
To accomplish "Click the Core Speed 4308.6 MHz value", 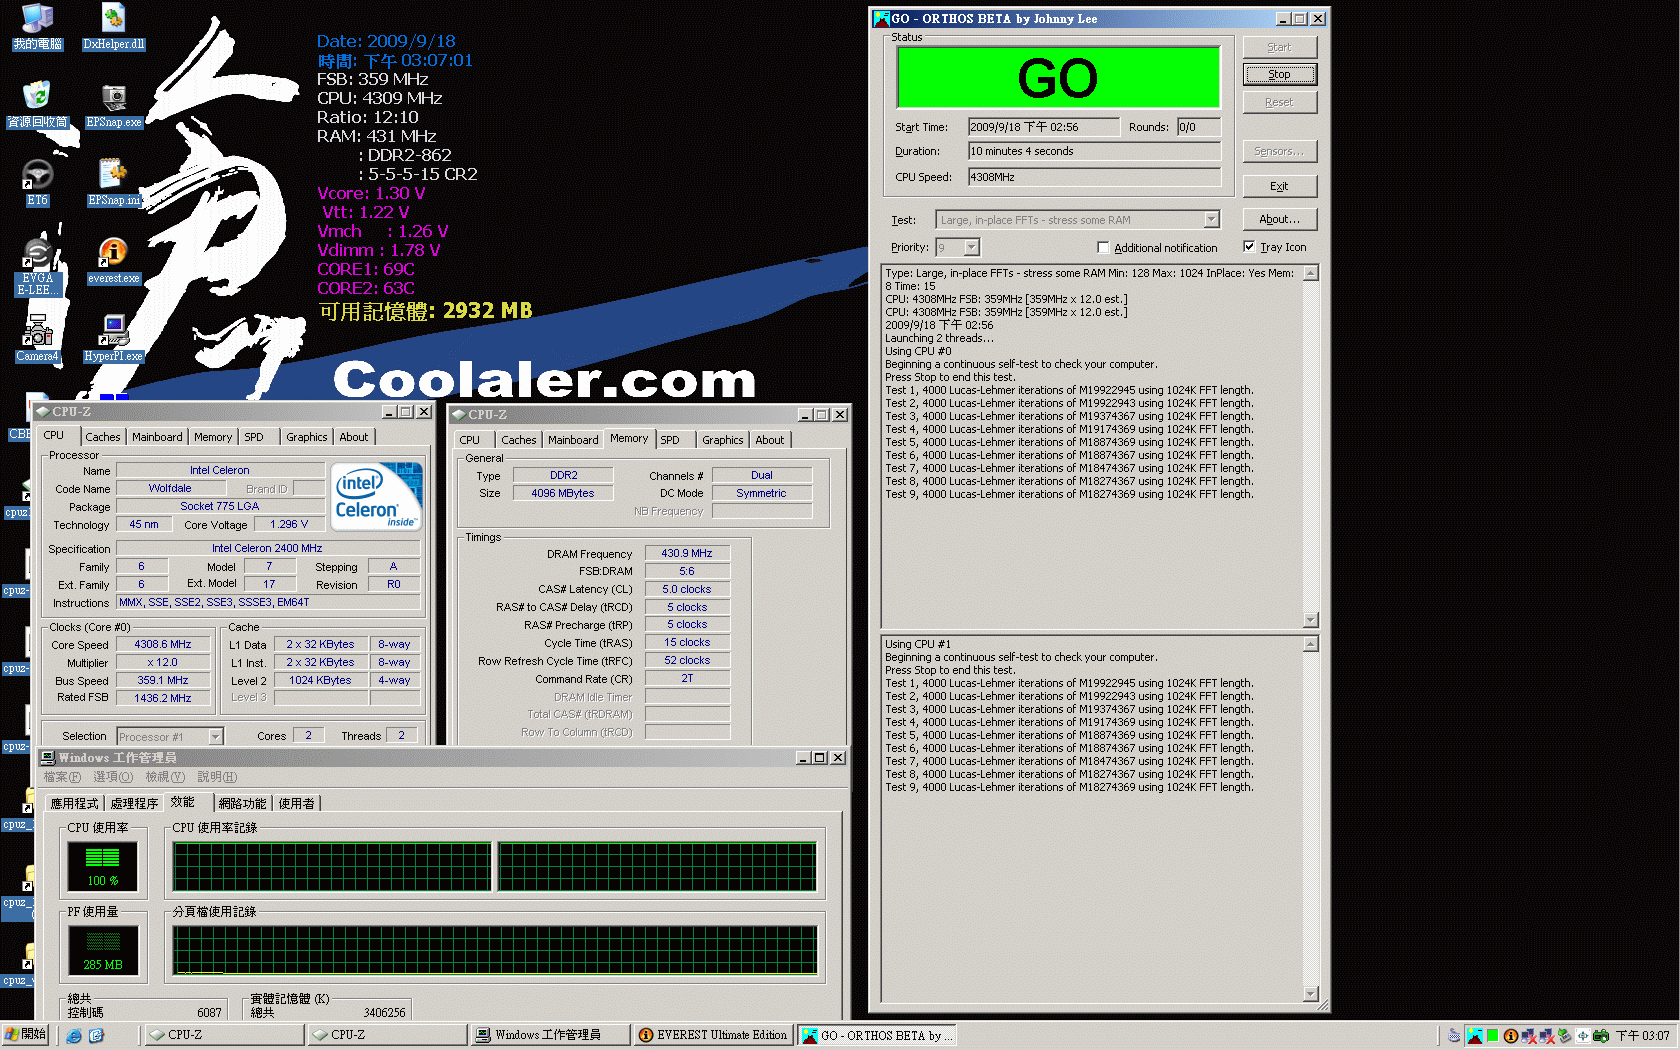I will pos(164,645).
